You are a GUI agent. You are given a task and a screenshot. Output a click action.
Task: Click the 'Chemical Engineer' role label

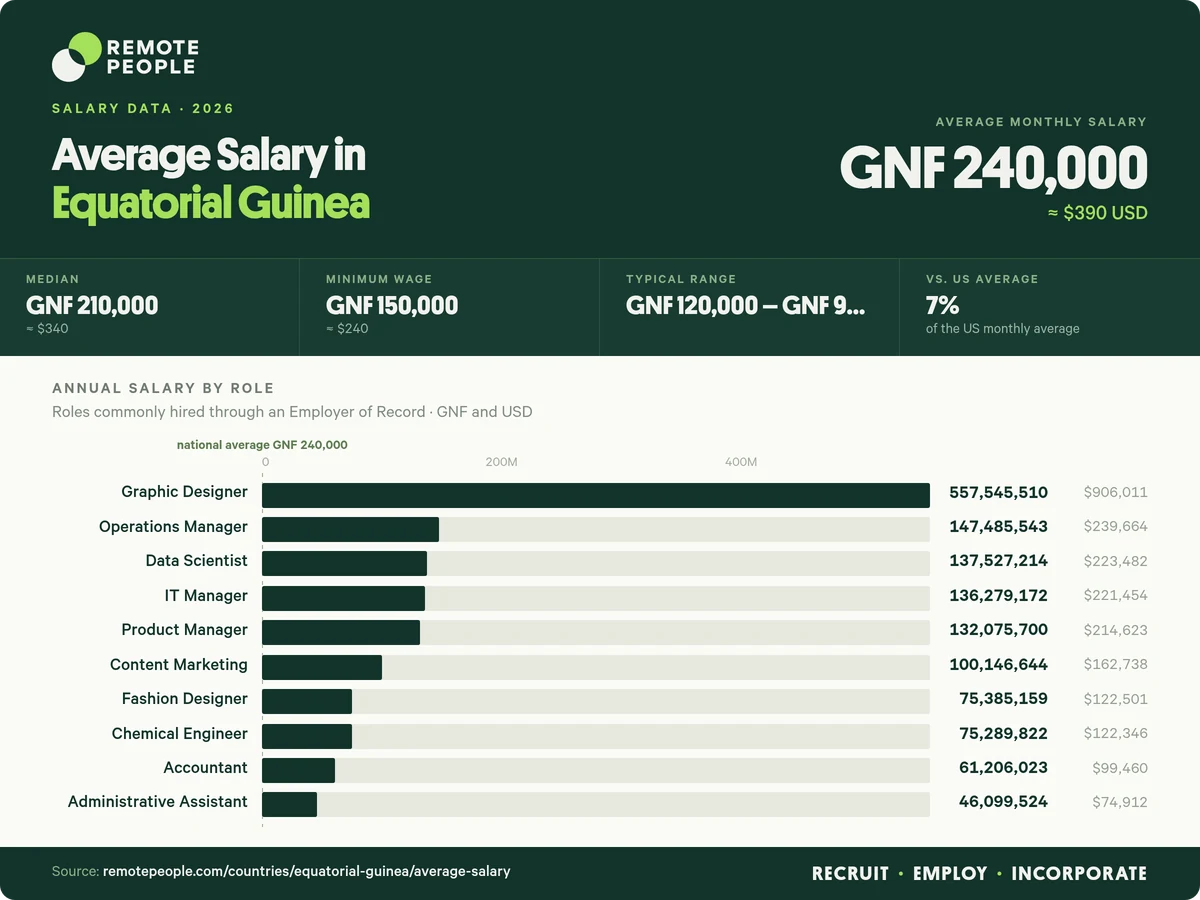click(180, 733)
